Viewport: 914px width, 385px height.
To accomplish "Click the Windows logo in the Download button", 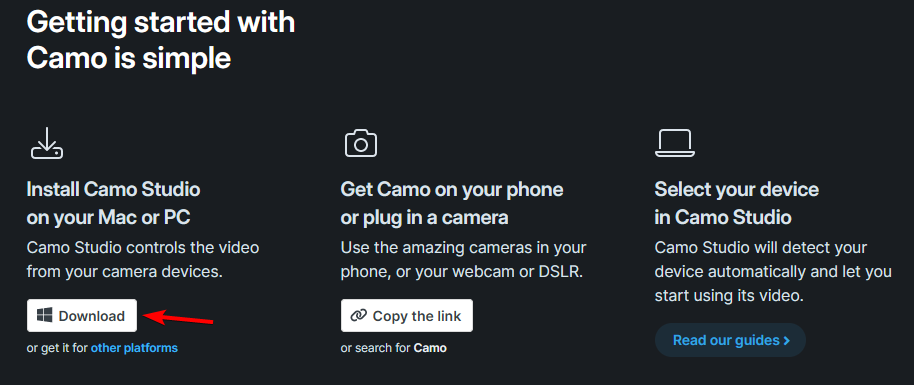I will [x=44, y=316].
